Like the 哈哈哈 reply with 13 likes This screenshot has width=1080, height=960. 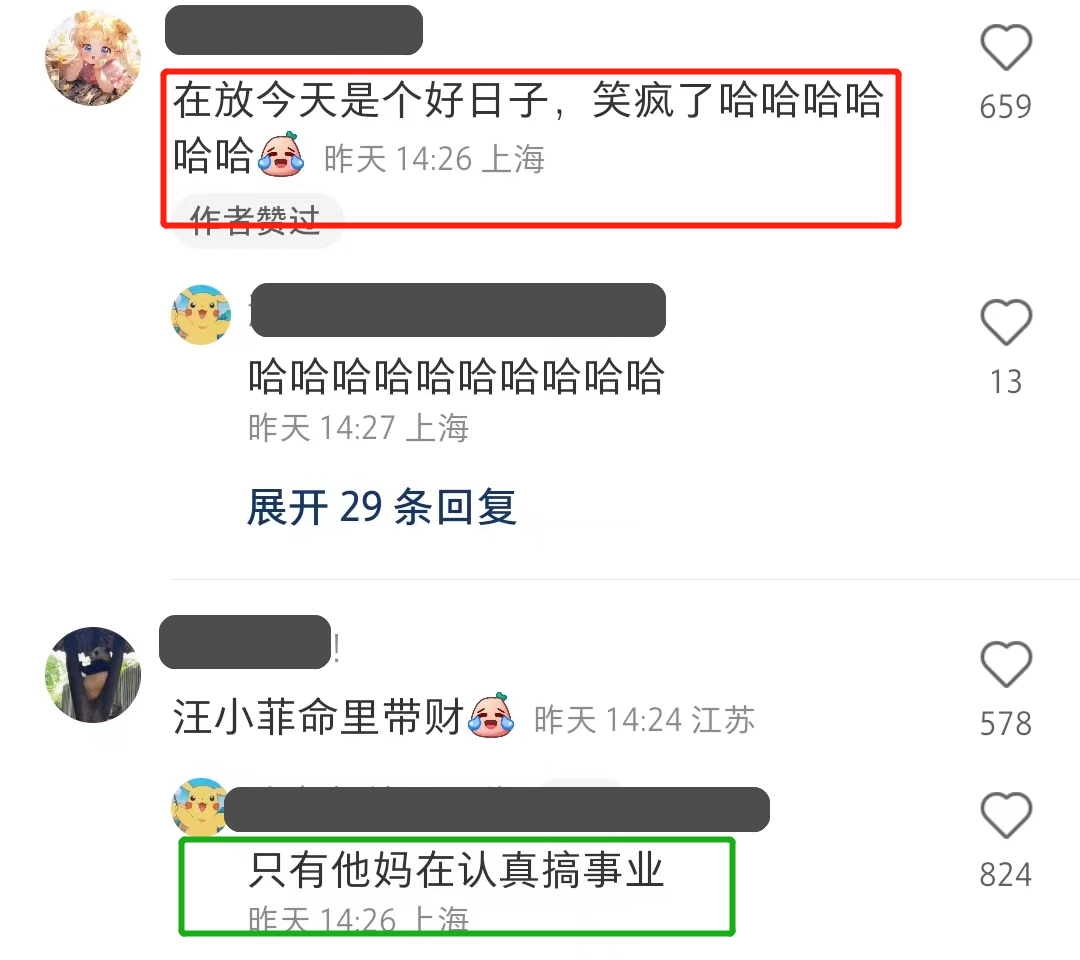click(x=1006, y=322)
